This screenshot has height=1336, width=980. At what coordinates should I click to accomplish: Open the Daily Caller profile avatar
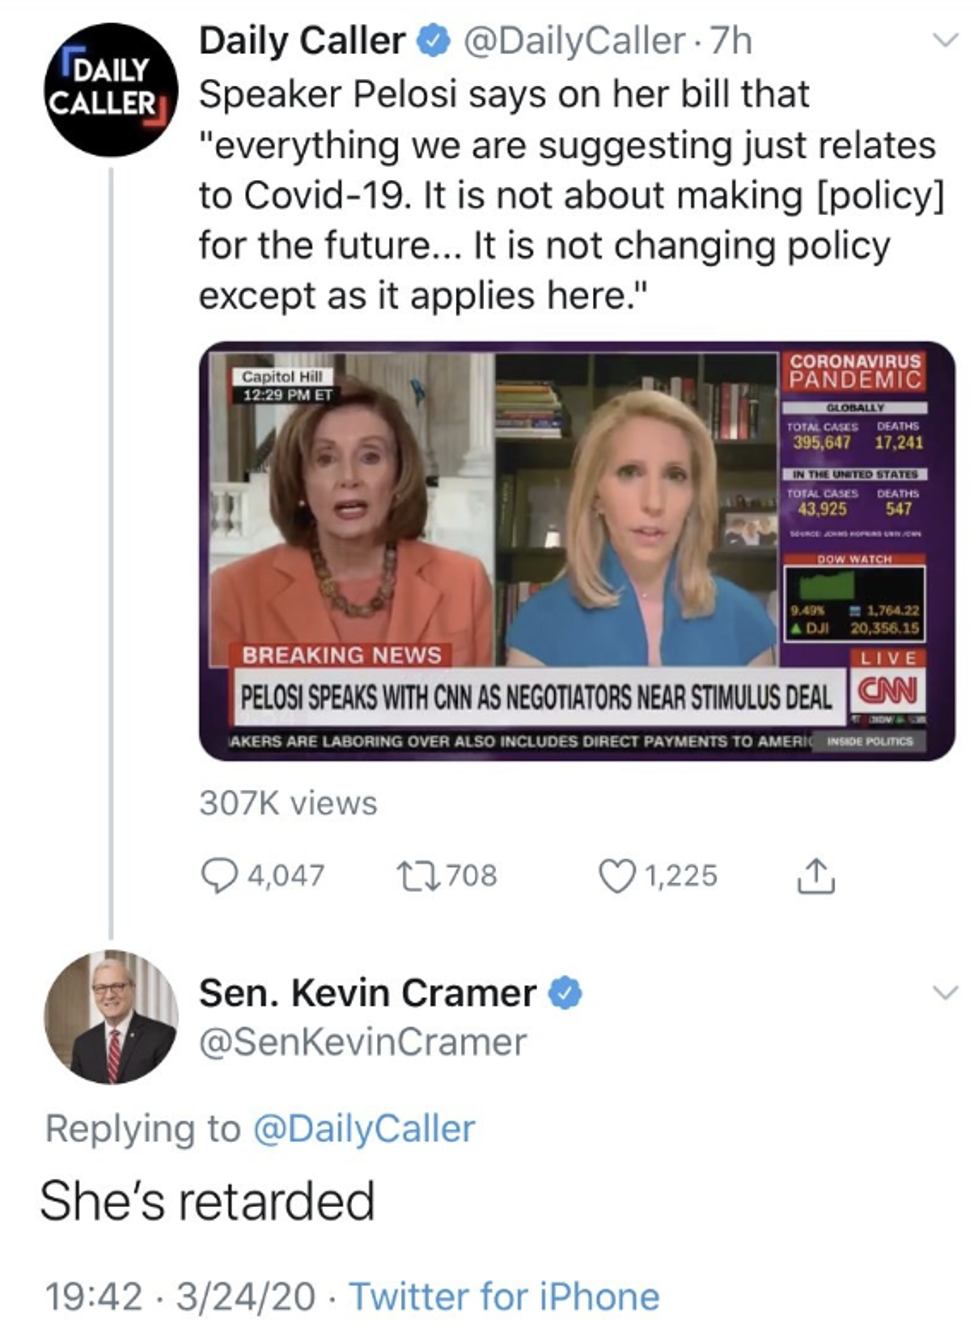[111, 89]
